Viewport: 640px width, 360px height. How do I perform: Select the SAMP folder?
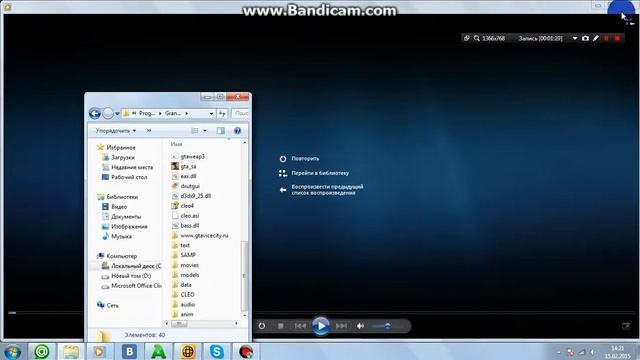coord(184,255)
